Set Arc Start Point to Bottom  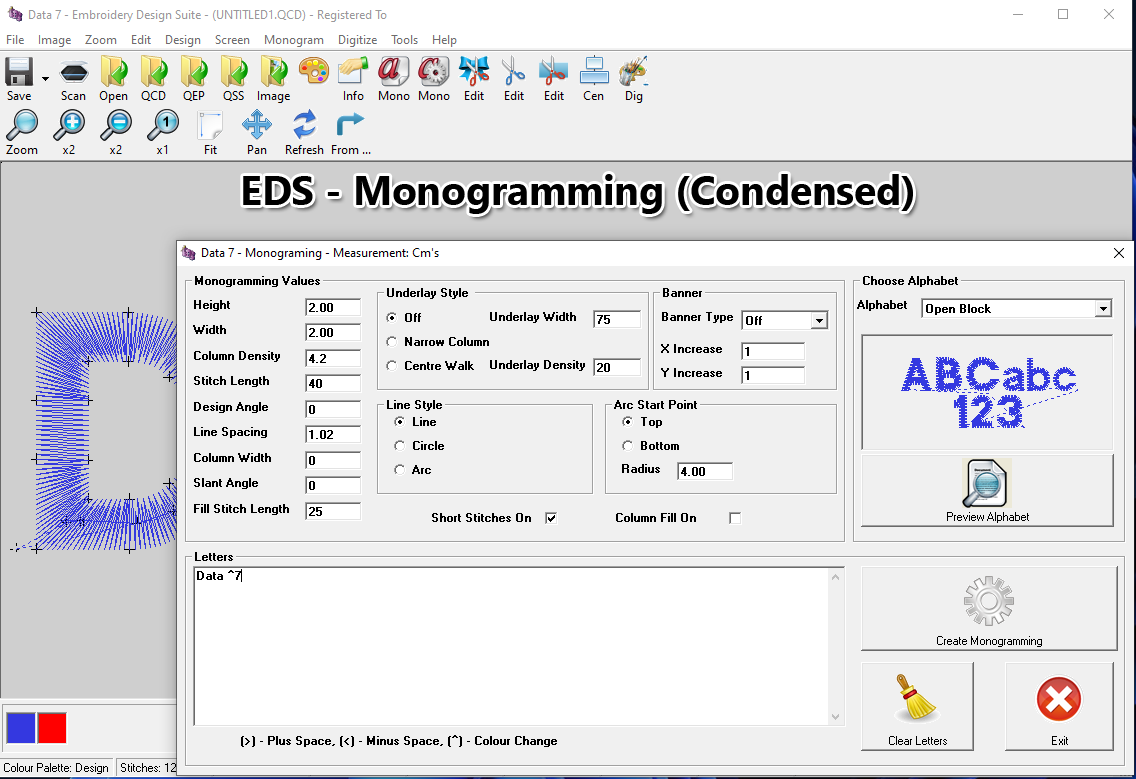(x=627, y=446)
